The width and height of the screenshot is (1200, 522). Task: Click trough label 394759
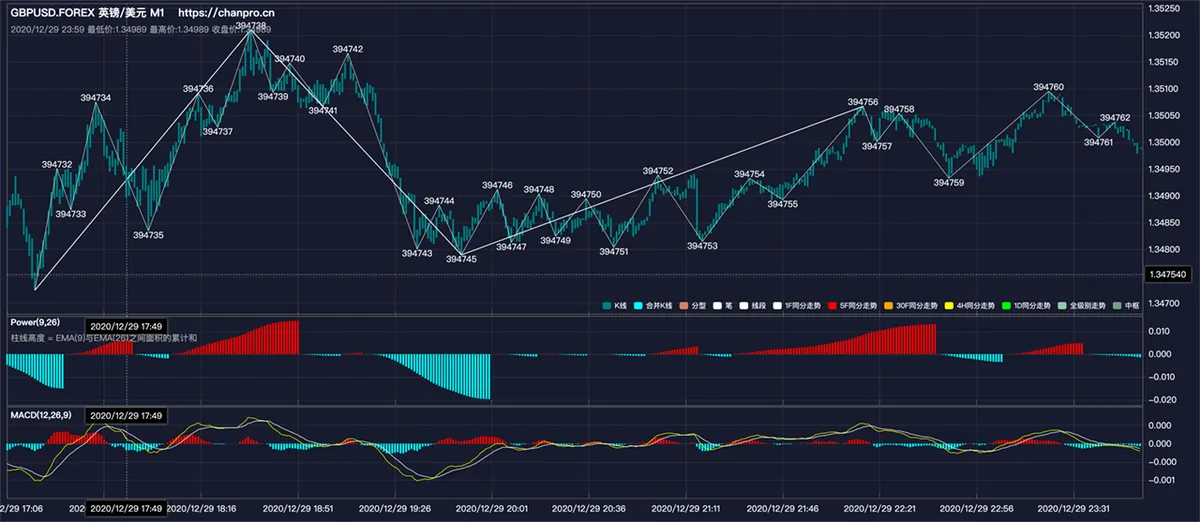pos(948,183)
